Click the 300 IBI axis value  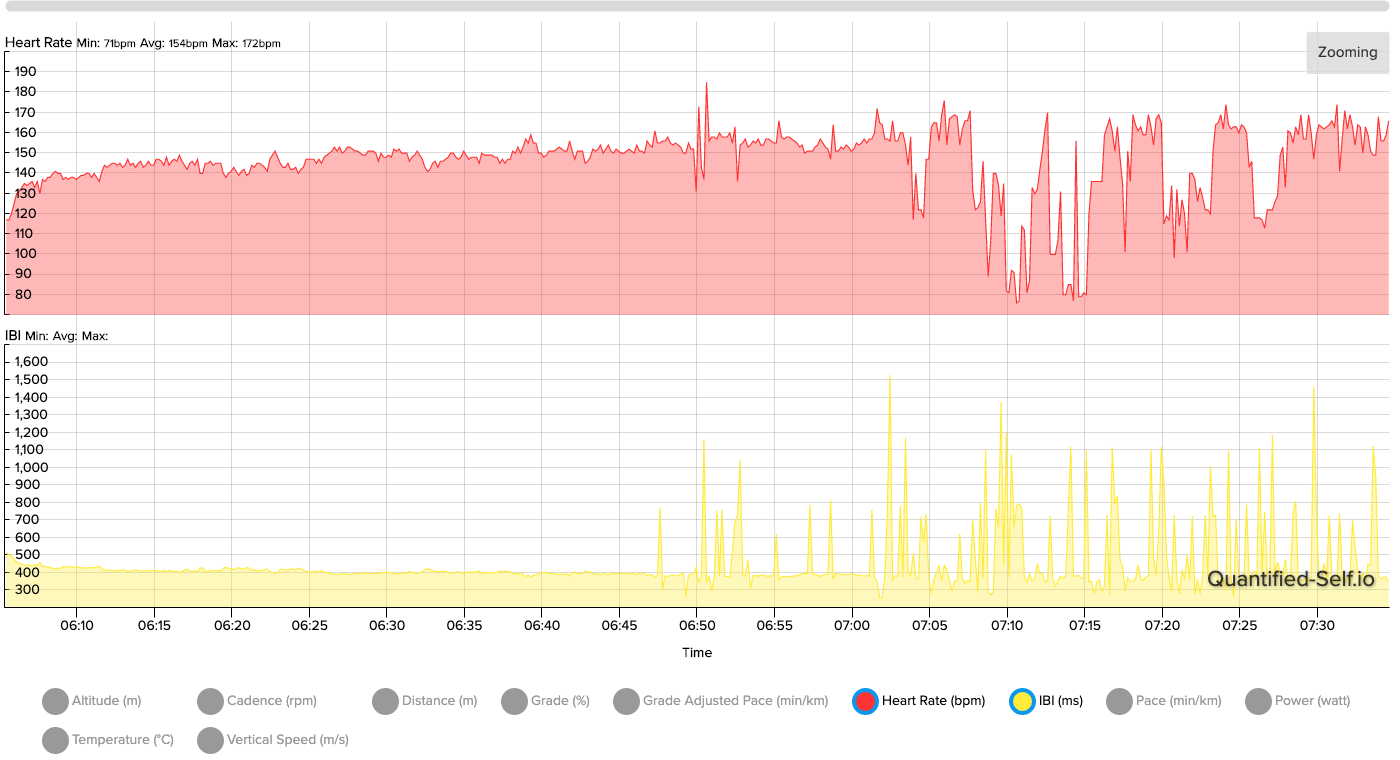click(x=27, y=590)
